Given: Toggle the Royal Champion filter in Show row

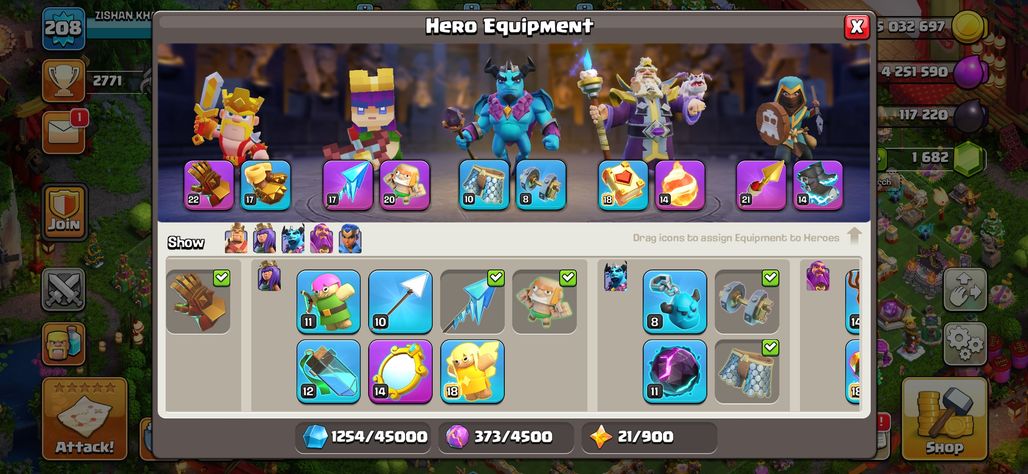Looking at the screenshot, I should click(x=350, y=239).
